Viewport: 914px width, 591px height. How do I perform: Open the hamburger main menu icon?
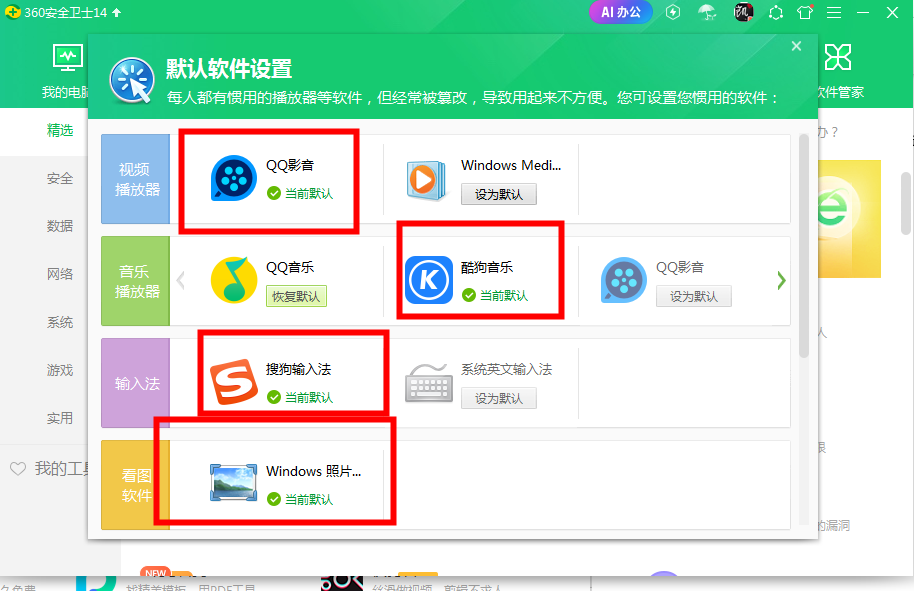[x=834, y=12]
